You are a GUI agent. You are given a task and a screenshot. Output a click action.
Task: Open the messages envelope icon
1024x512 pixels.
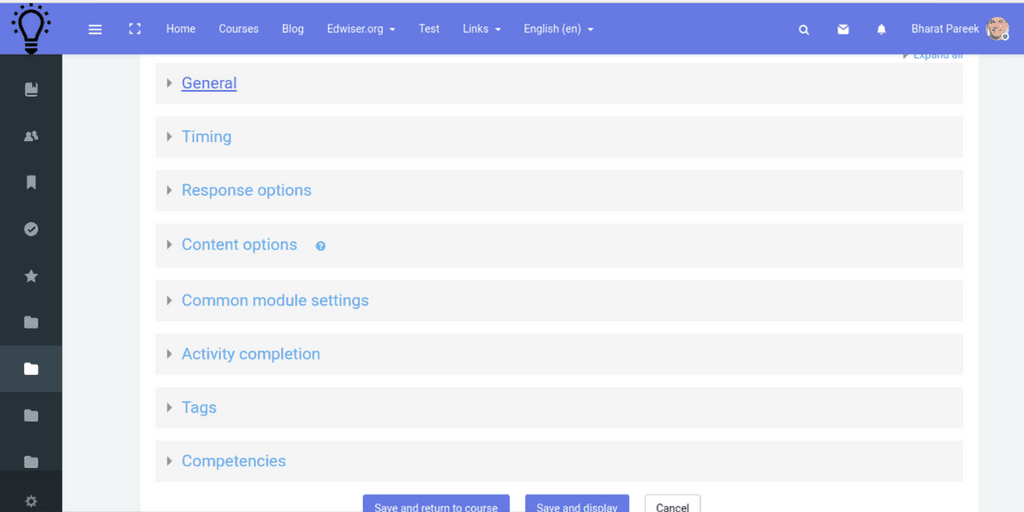coord(843,29)
